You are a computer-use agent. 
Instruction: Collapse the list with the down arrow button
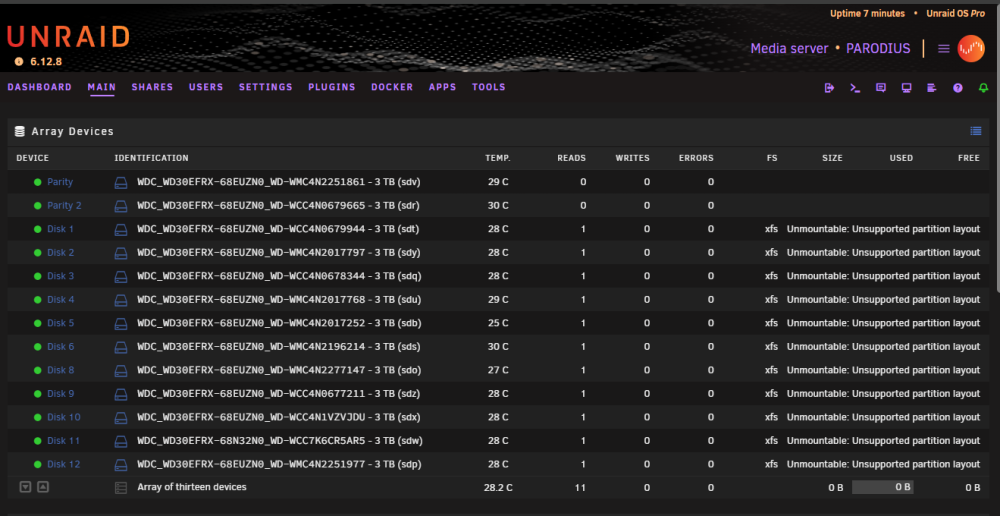pos(26,487)
